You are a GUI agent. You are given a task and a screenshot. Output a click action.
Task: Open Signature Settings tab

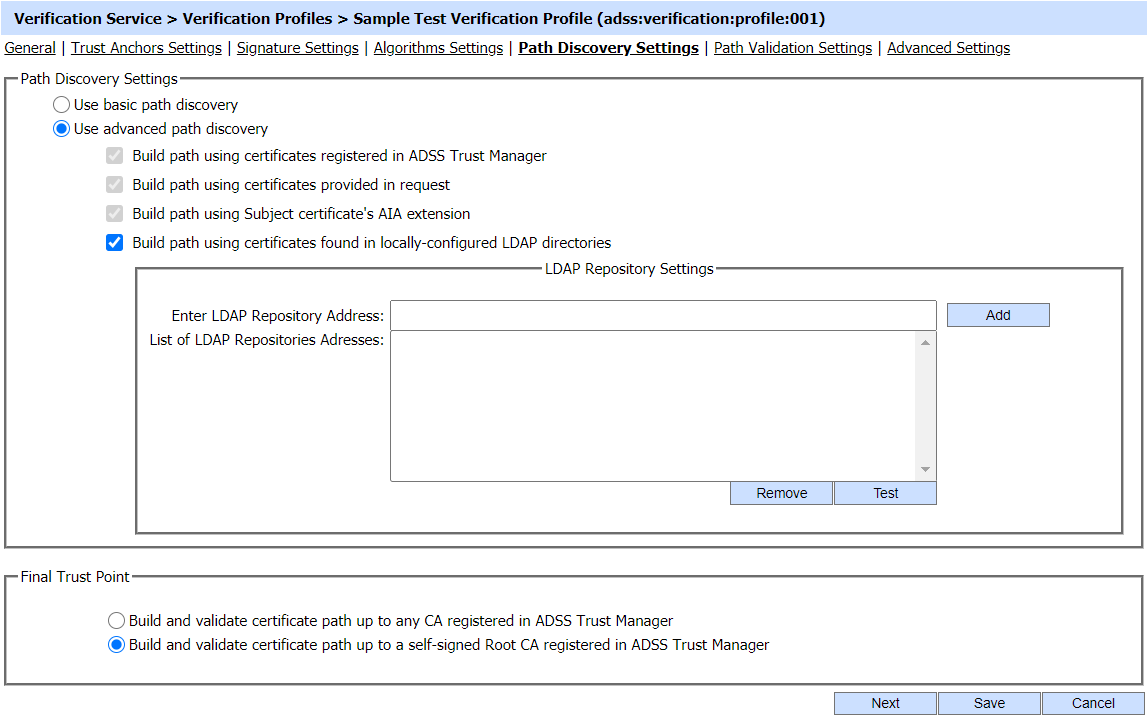click(297, 48)
